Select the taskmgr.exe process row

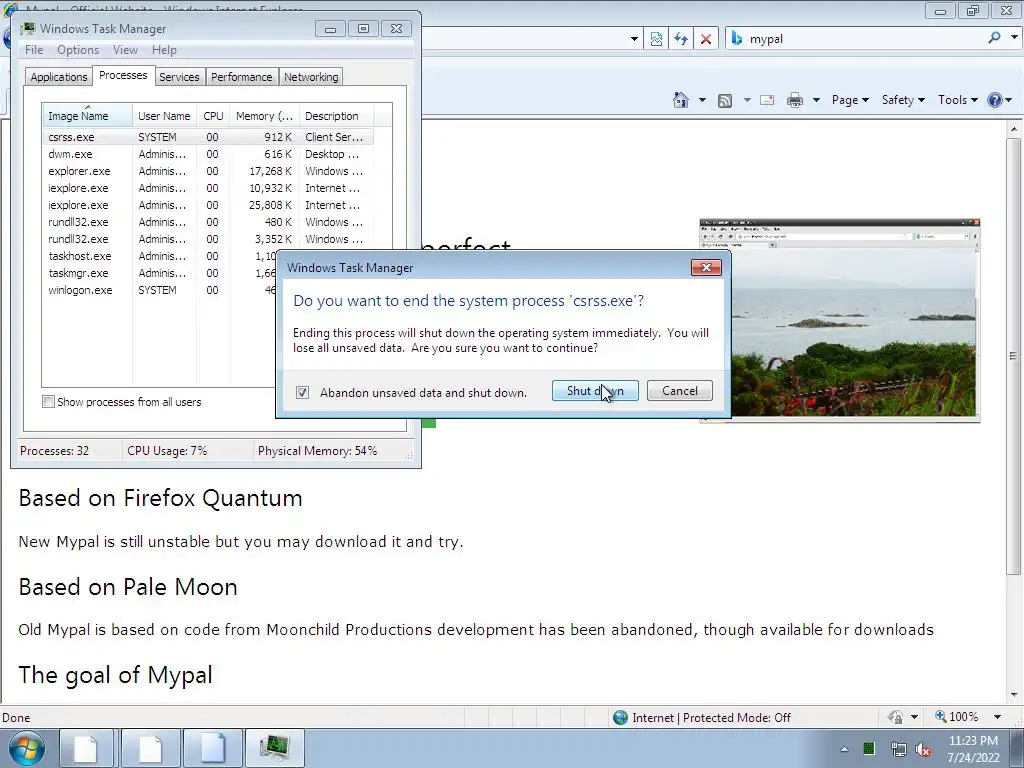coord(159,273)
